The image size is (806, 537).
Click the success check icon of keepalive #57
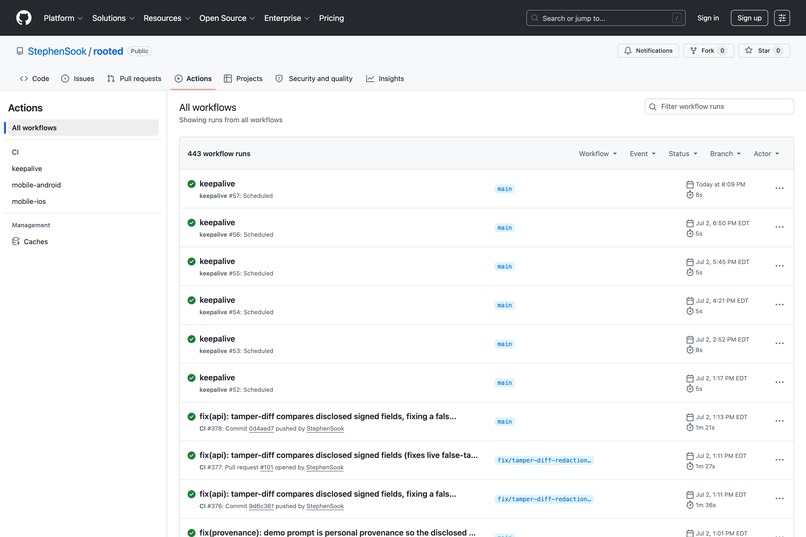pos(191,184)
